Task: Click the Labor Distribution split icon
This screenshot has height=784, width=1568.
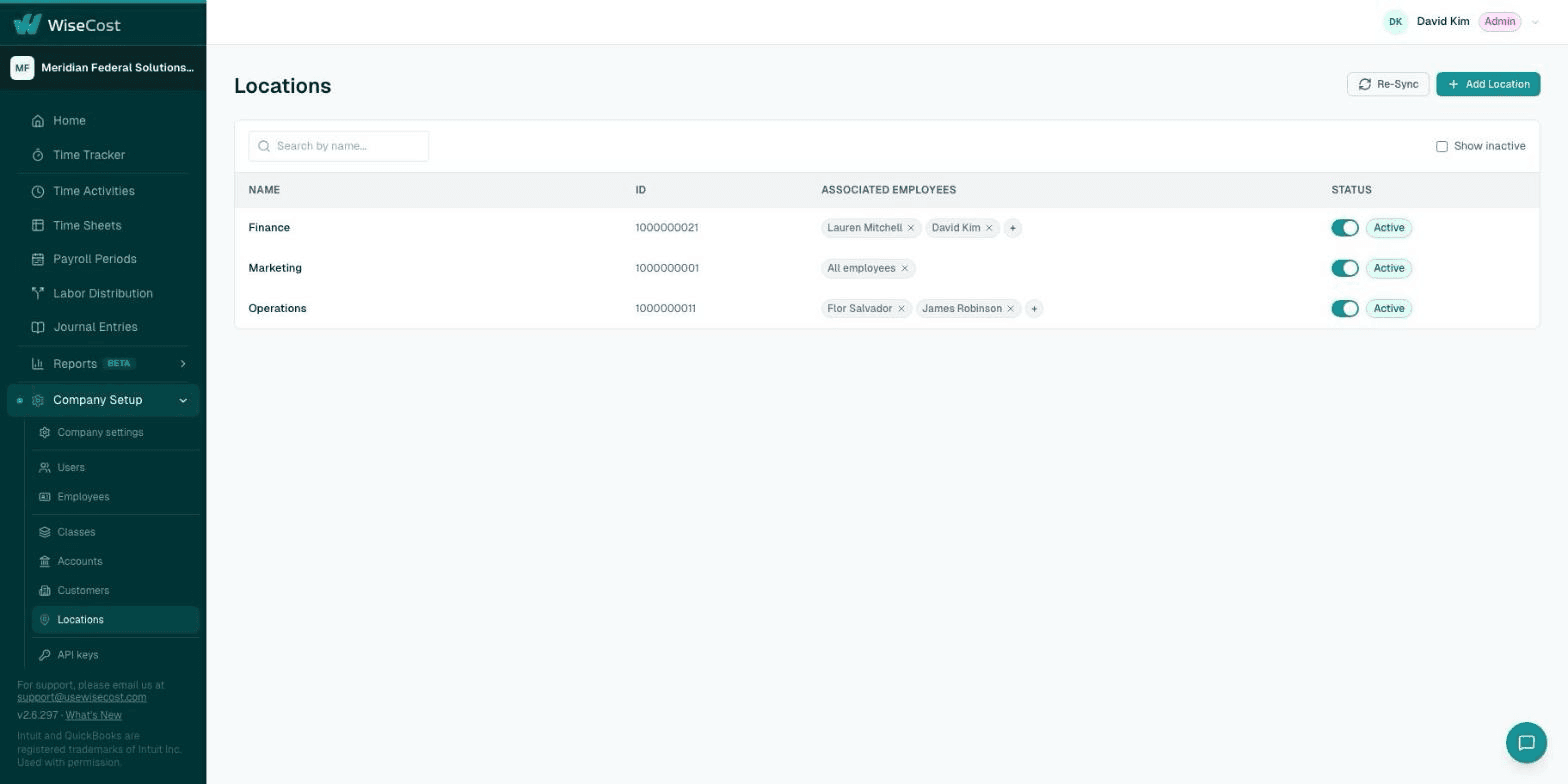Action: [x=38, y=293]
